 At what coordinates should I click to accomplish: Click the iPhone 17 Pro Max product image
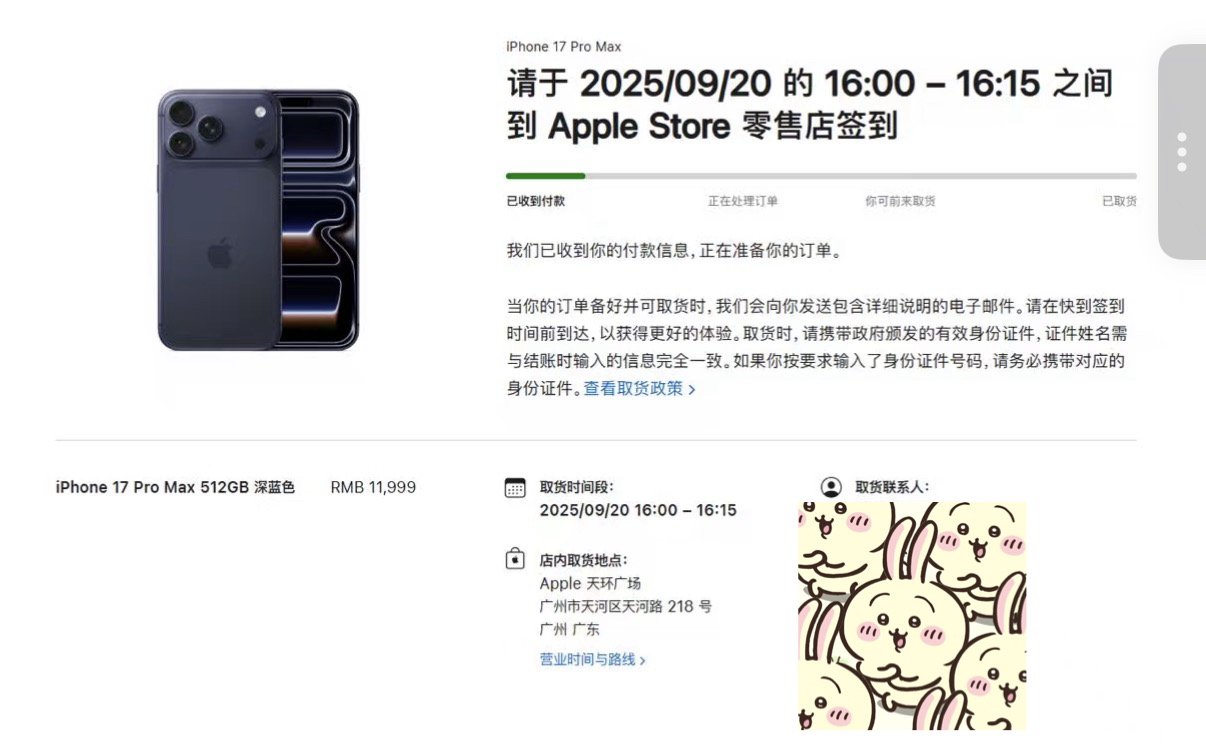pos(258,220)
